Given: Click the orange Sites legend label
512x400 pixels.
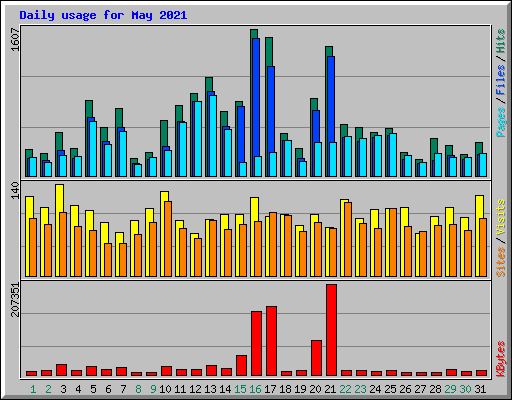Looking at the screenshot, I should pos(501,262).
